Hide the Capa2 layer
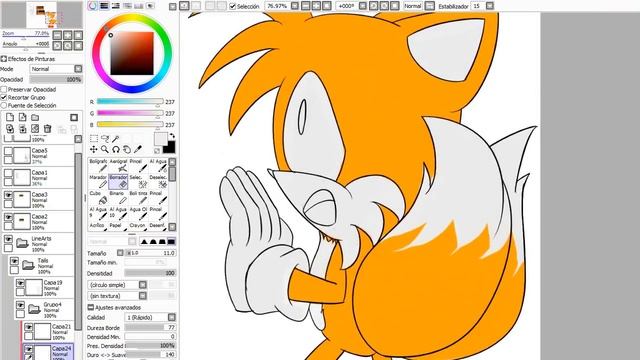The height and width of the screenshot is (360, 640). click(x=8, y=217)
